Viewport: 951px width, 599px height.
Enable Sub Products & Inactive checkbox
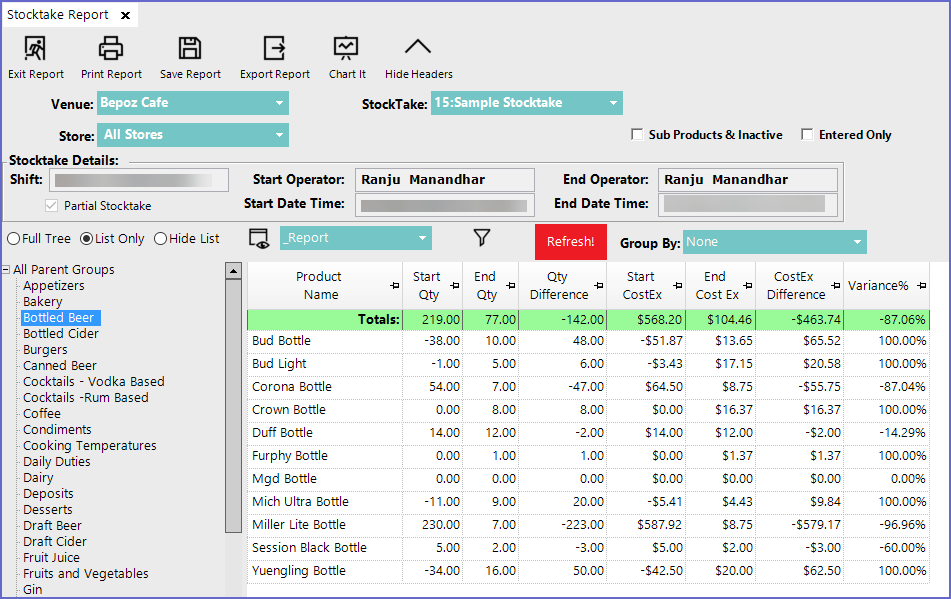click(x=637, y=135)
